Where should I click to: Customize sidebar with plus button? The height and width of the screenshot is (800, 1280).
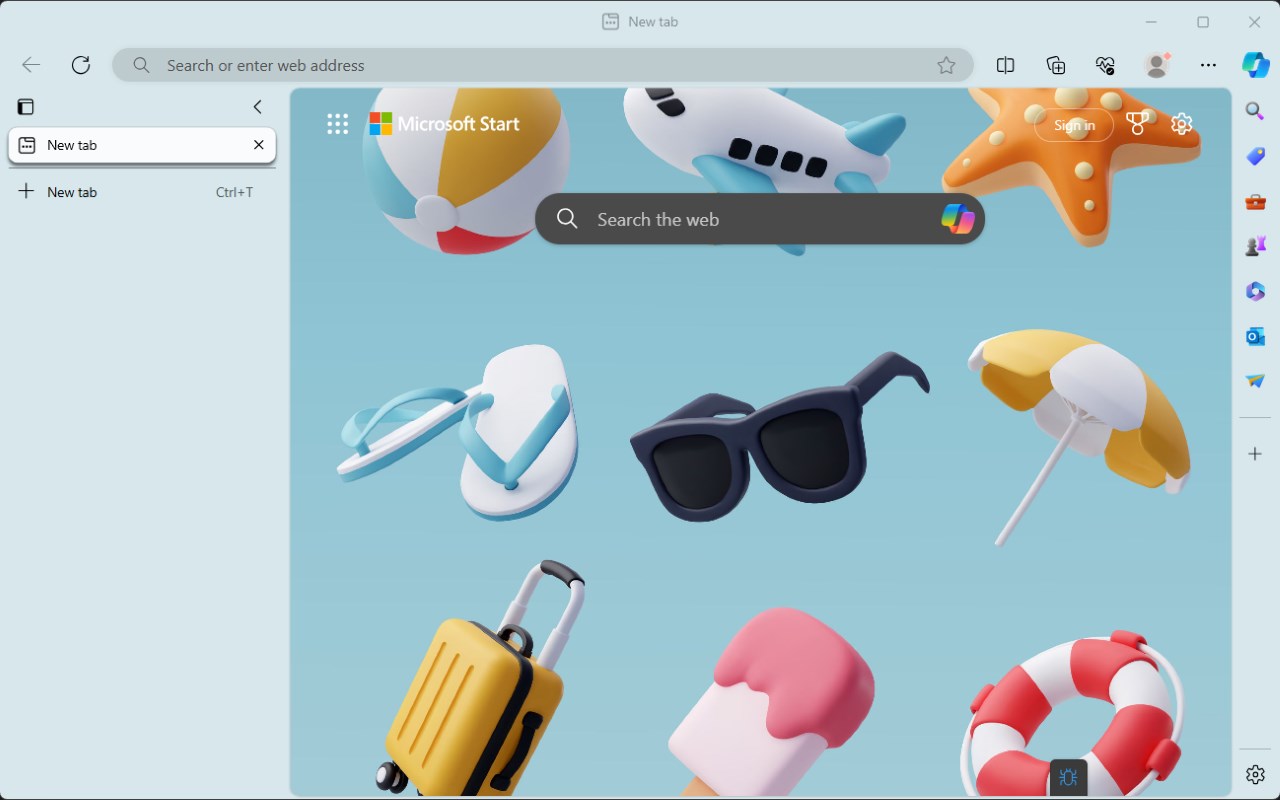pyautogui.click(x=1255, y=454)
